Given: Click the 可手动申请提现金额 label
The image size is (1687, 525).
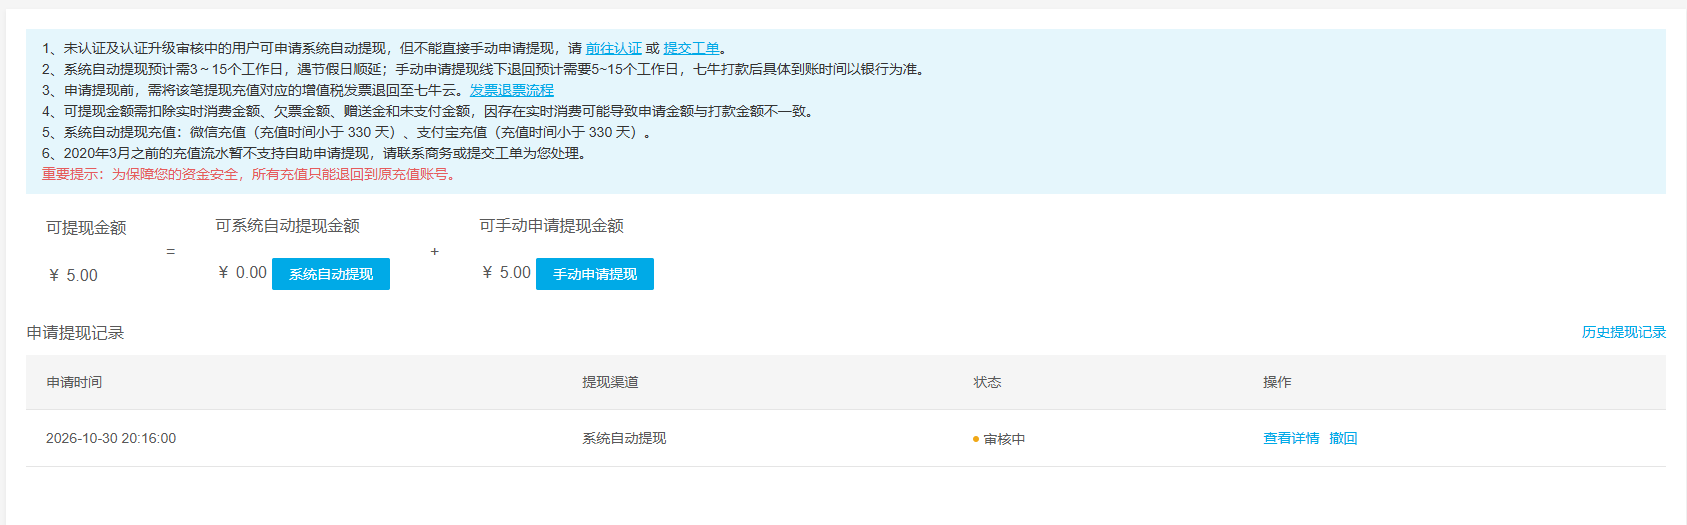Looking at the screenshot, I should (551, 226).
